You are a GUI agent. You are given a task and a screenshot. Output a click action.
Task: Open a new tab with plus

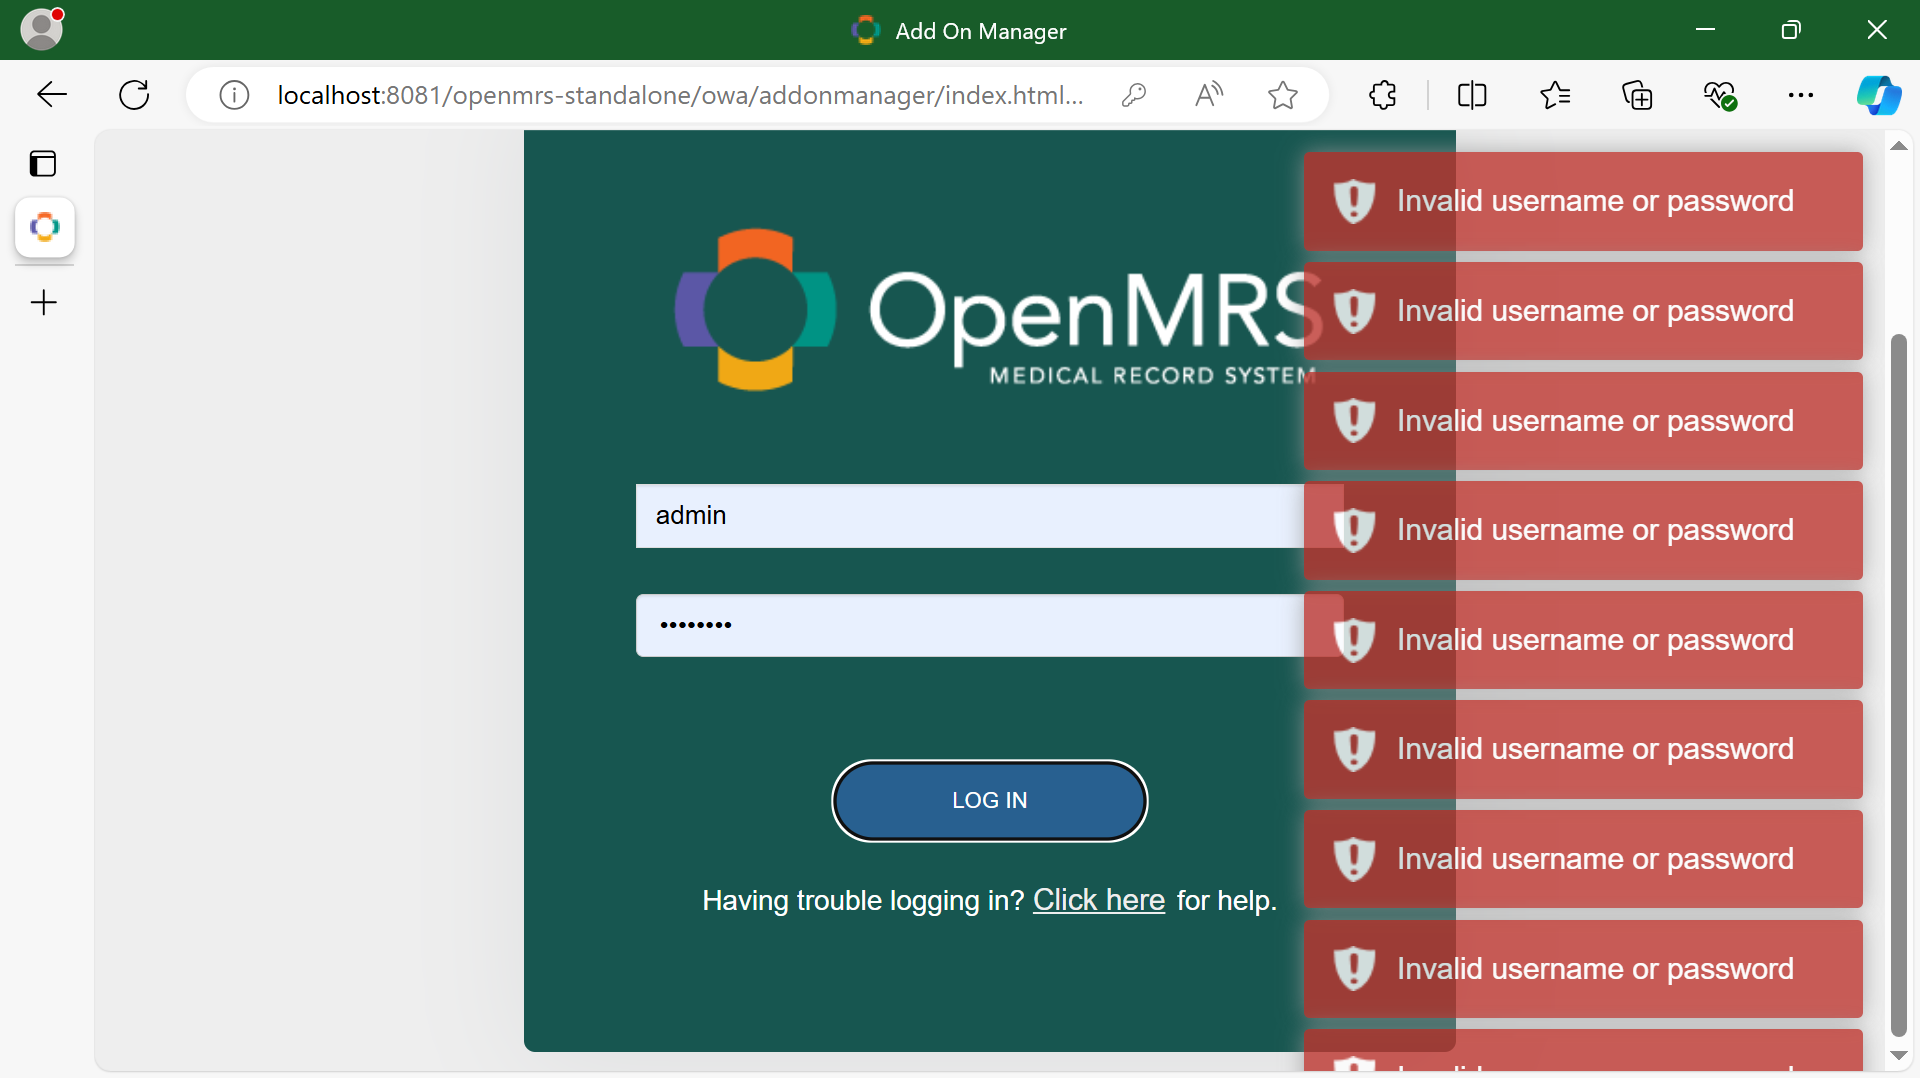point(44,302)
